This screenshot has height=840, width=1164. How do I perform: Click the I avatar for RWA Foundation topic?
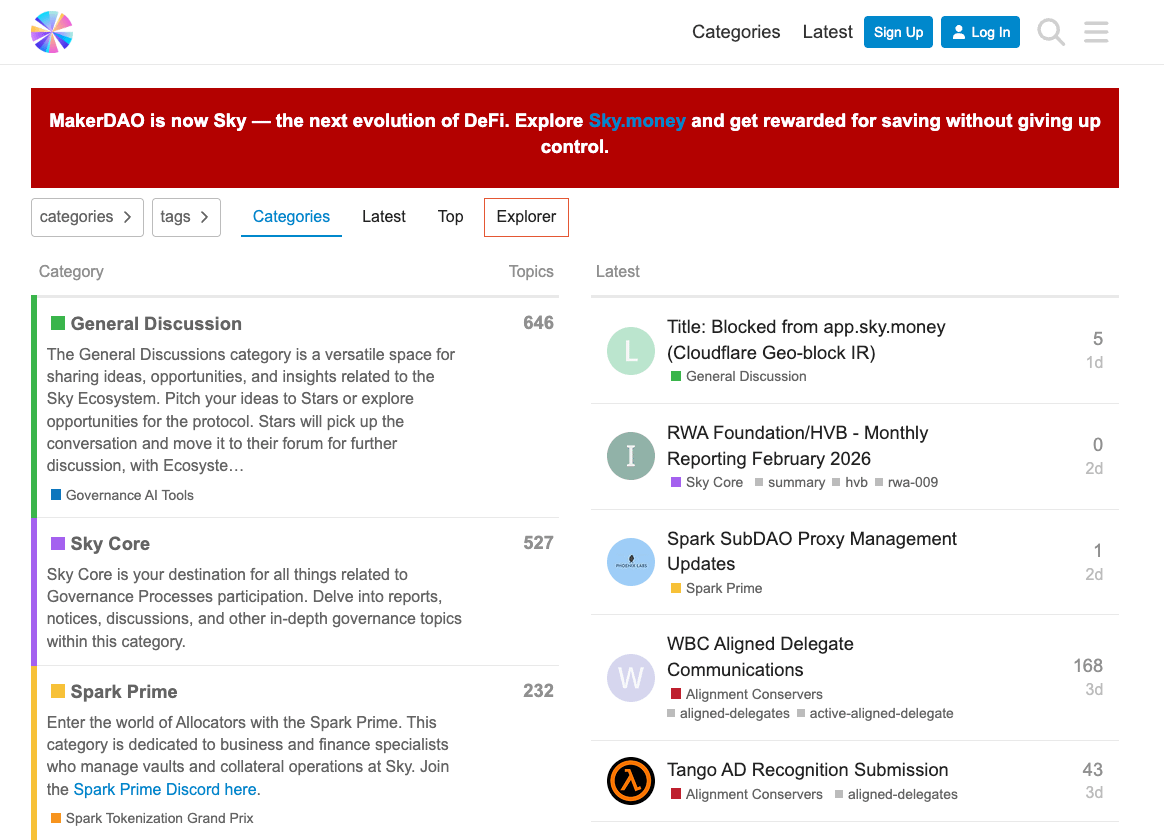pyautogui.click(x=630, y=456)
